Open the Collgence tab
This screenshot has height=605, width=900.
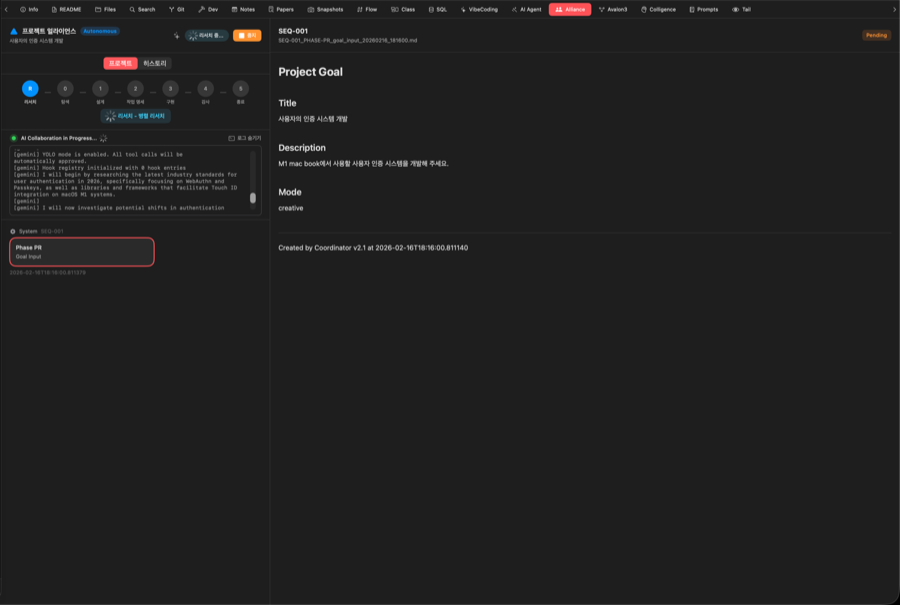coord(657,9)
